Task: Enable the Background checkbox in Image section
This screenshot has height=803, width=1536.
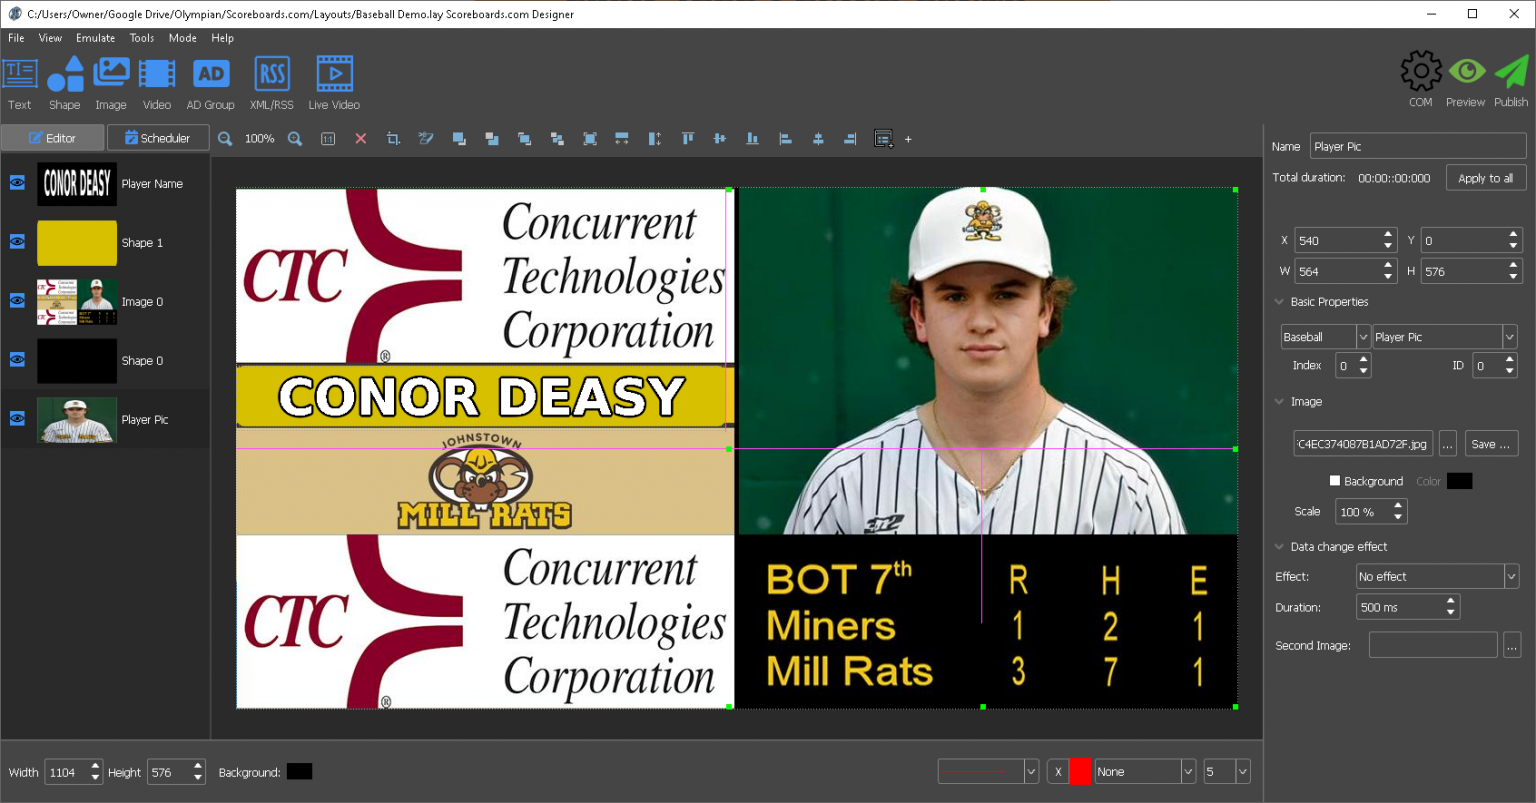Action: click(x=1334, y=481)
